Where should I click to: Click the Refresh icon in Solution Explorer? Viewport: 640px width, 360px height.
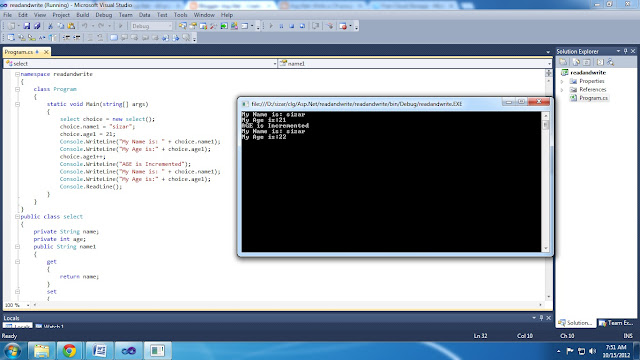pyautogui.click(x=587, y=62)
